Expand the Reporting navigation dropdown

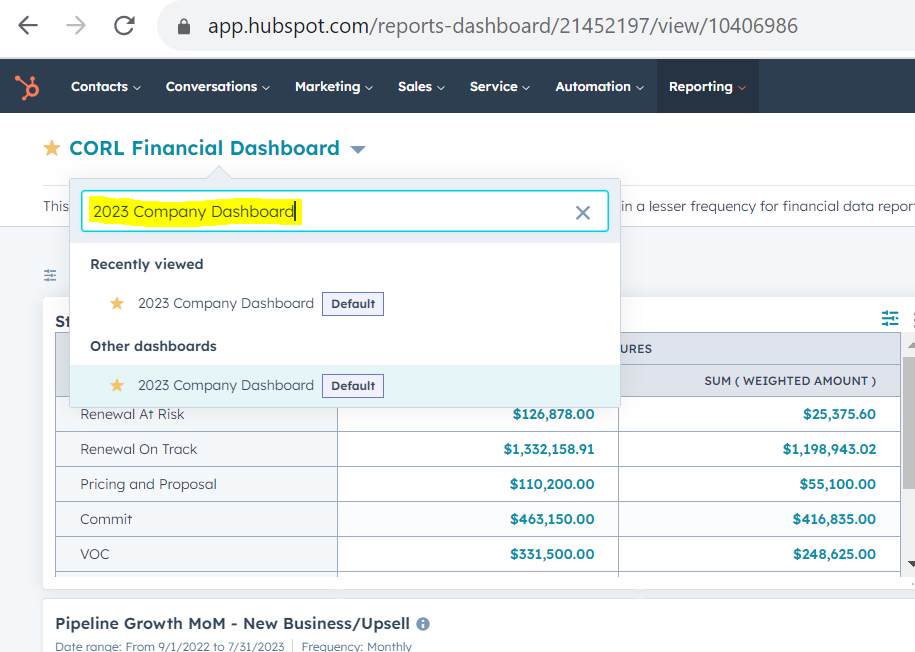(707, 87)
